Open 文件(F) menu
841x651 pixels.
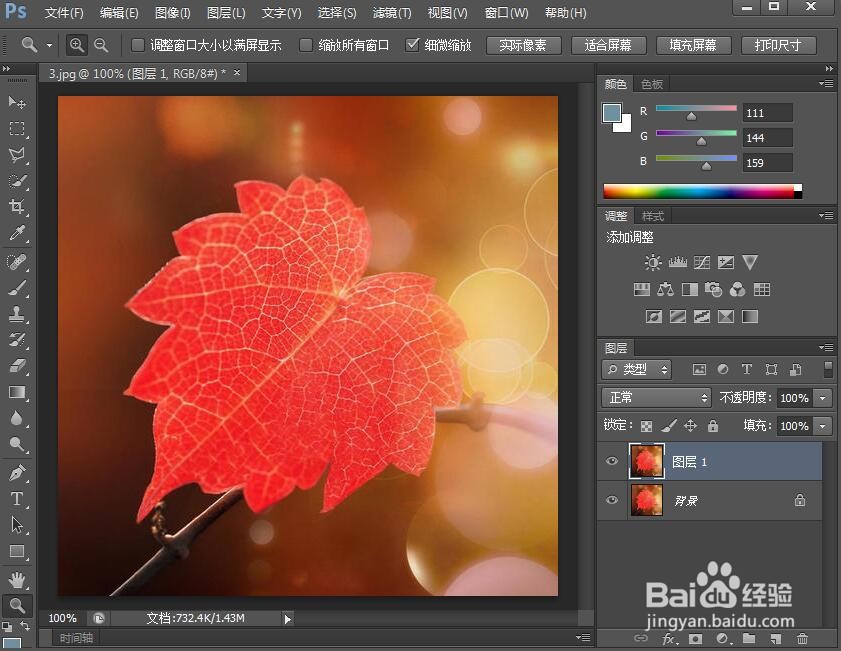point(64,13)
